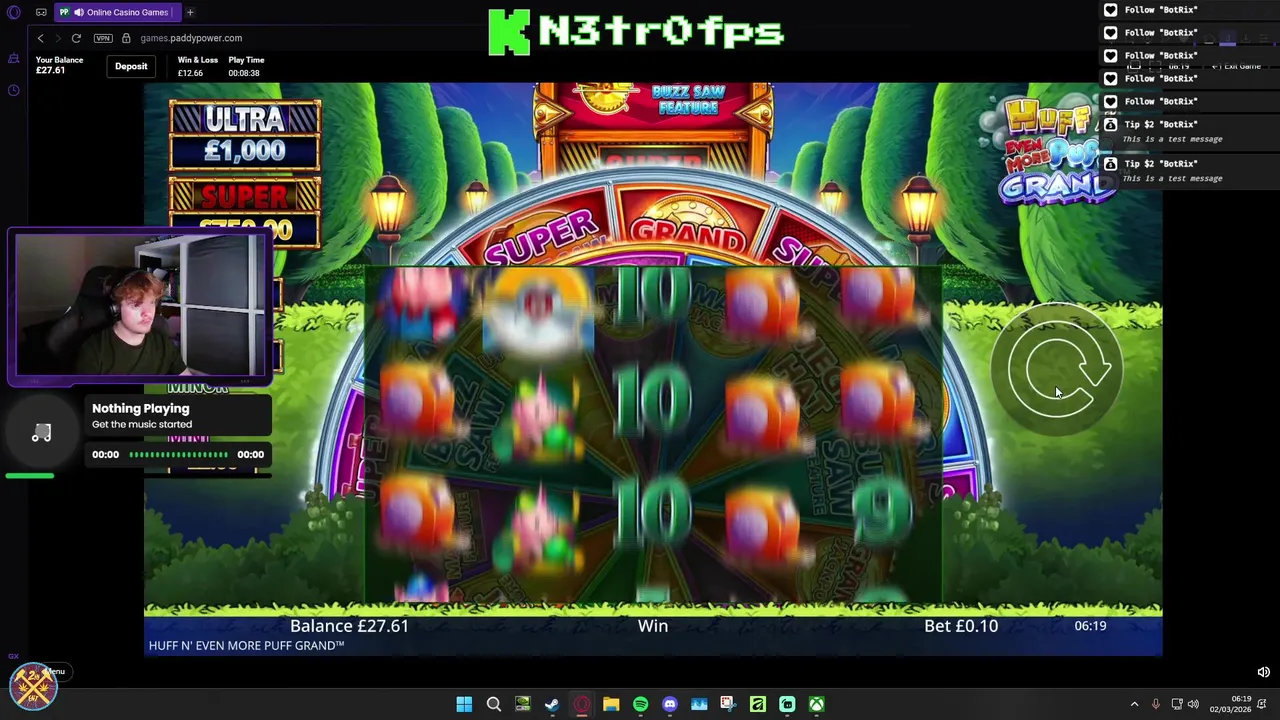Click the ULTRA £1,000 jackpot panel
This screenshot has width=1280, height=720.
click(245, 135)
